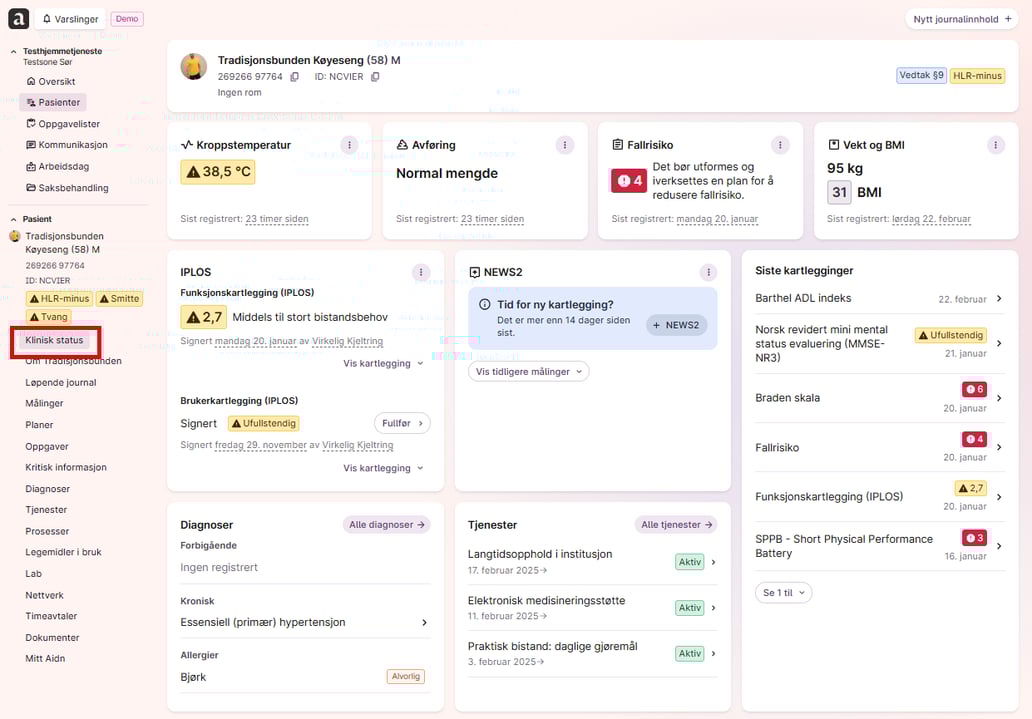Image resolution: width=1032 pixels, height=719 pixels.
Task: Open Avføring card options menu
Action: pyautogui.click(x=565, y=145)
